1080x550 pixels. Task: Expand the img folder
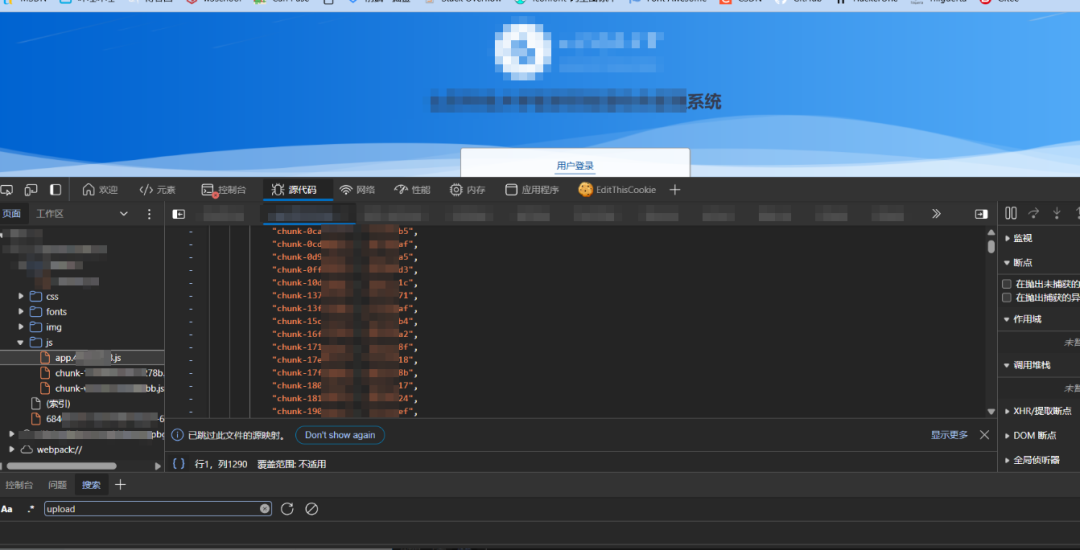(21, 327)
